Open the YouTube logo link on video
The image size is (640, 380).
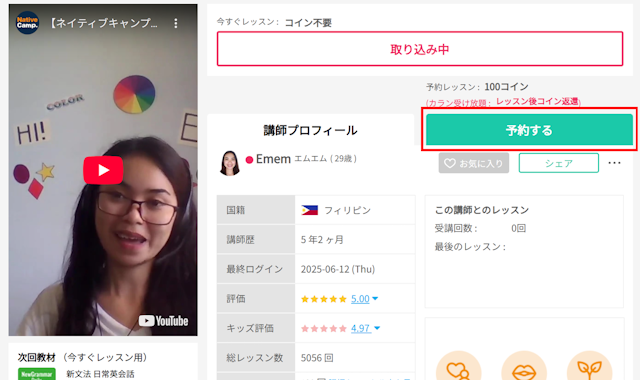click(x=163, y=321)
